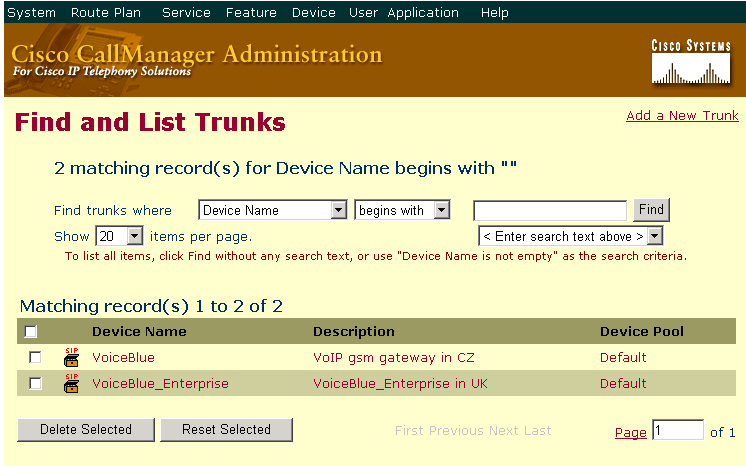The width and height of the screenshot is (746, 466).
Task: Click 'Matching record(s) 1 to 2 of 2' text
Action: [151, 306]
